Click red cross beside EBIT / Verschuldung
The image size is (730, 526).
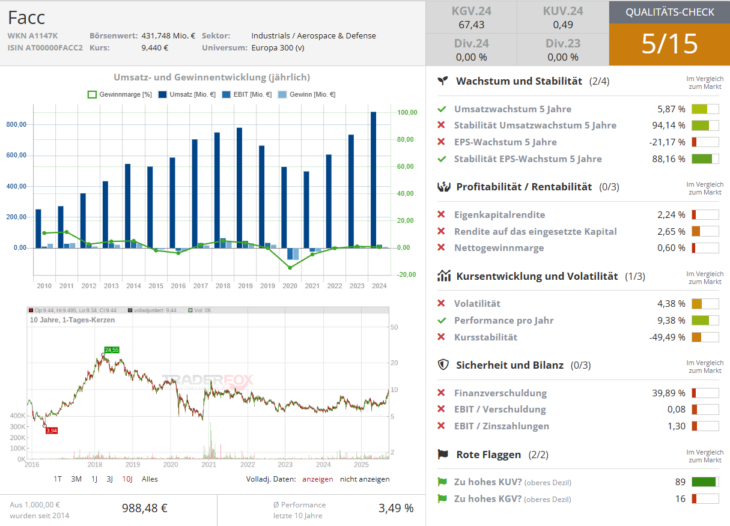coord(441,409)
